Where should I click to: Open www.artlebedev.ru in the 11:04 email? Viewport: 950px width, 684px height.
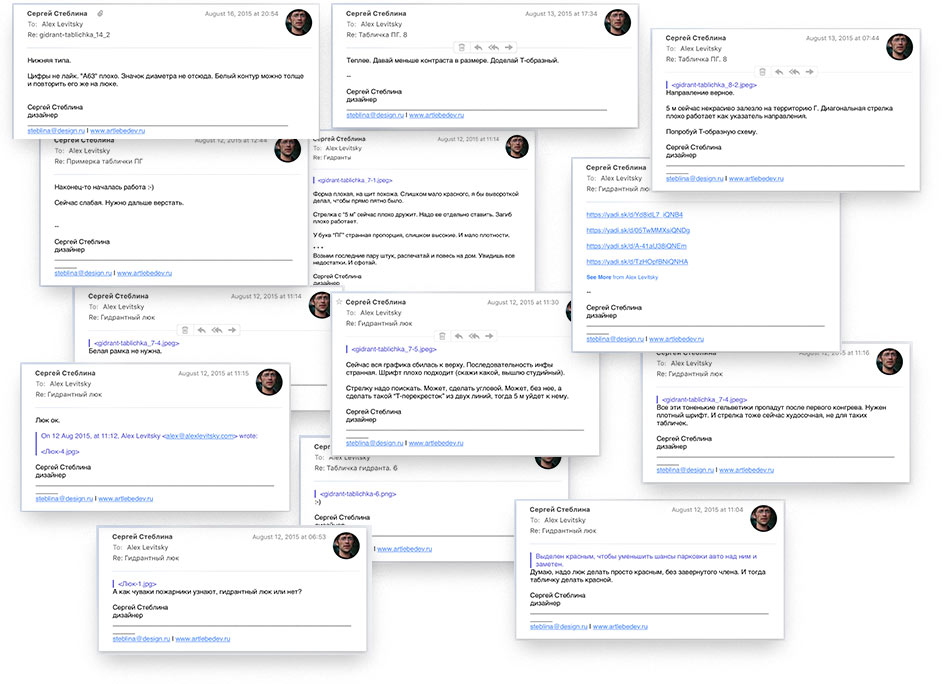[x=626, y=627]
